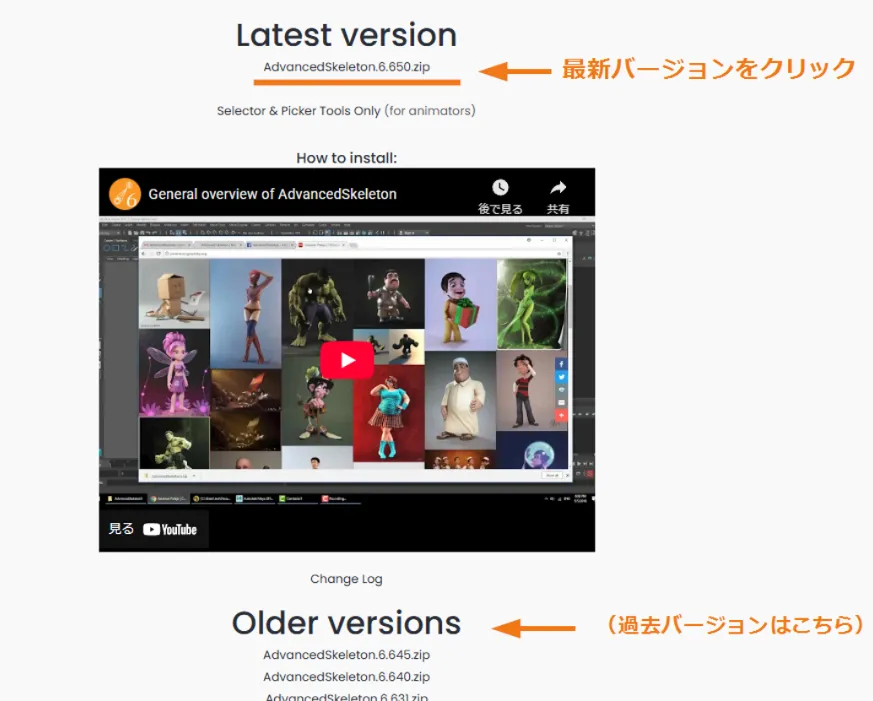The height and width of the screenshot is (701, 873).
Task: Click the pink fairy character thumbnail
Action: click(x=174, y=370)
